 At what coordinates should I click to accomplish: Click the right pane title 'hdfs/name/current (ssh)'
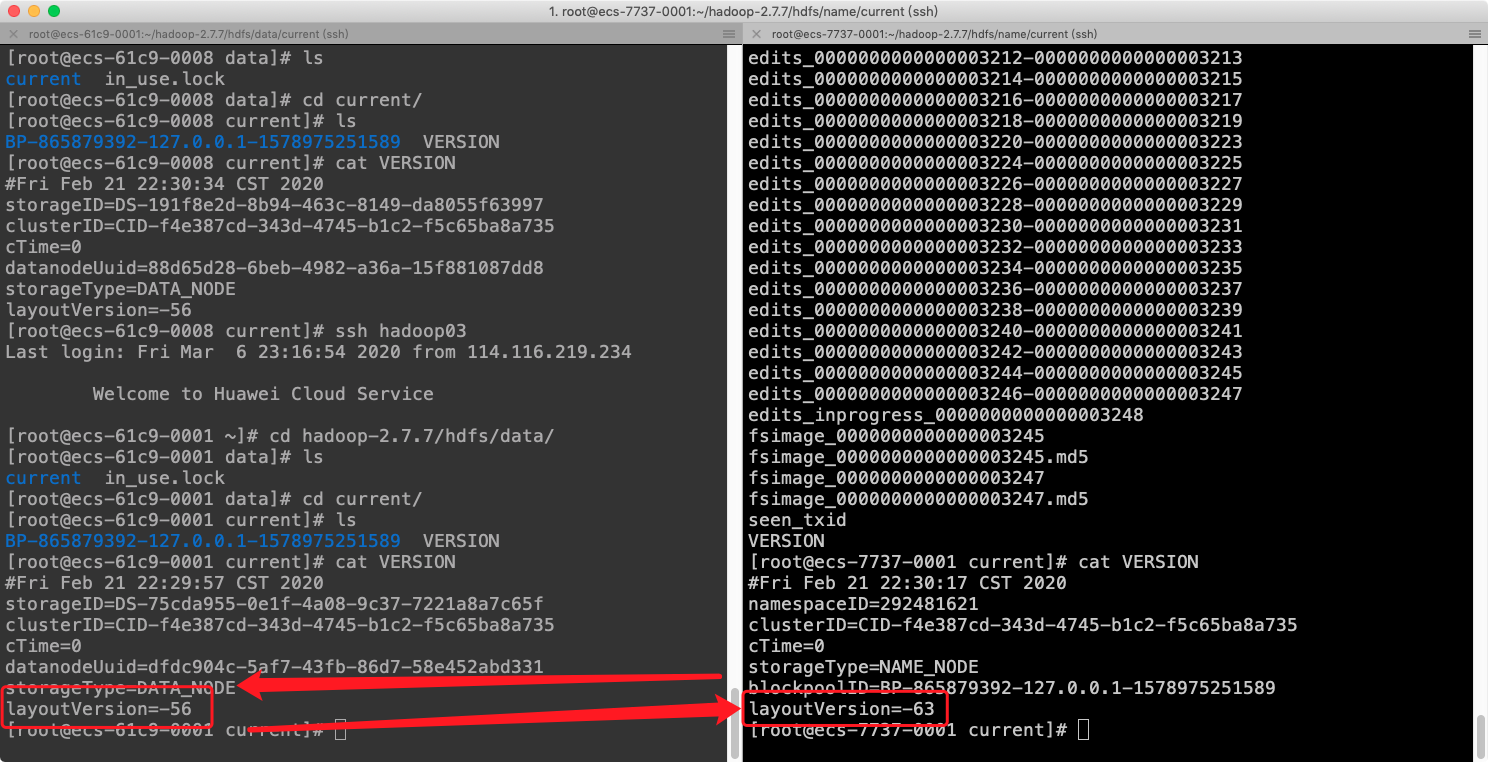coord(934,34)
